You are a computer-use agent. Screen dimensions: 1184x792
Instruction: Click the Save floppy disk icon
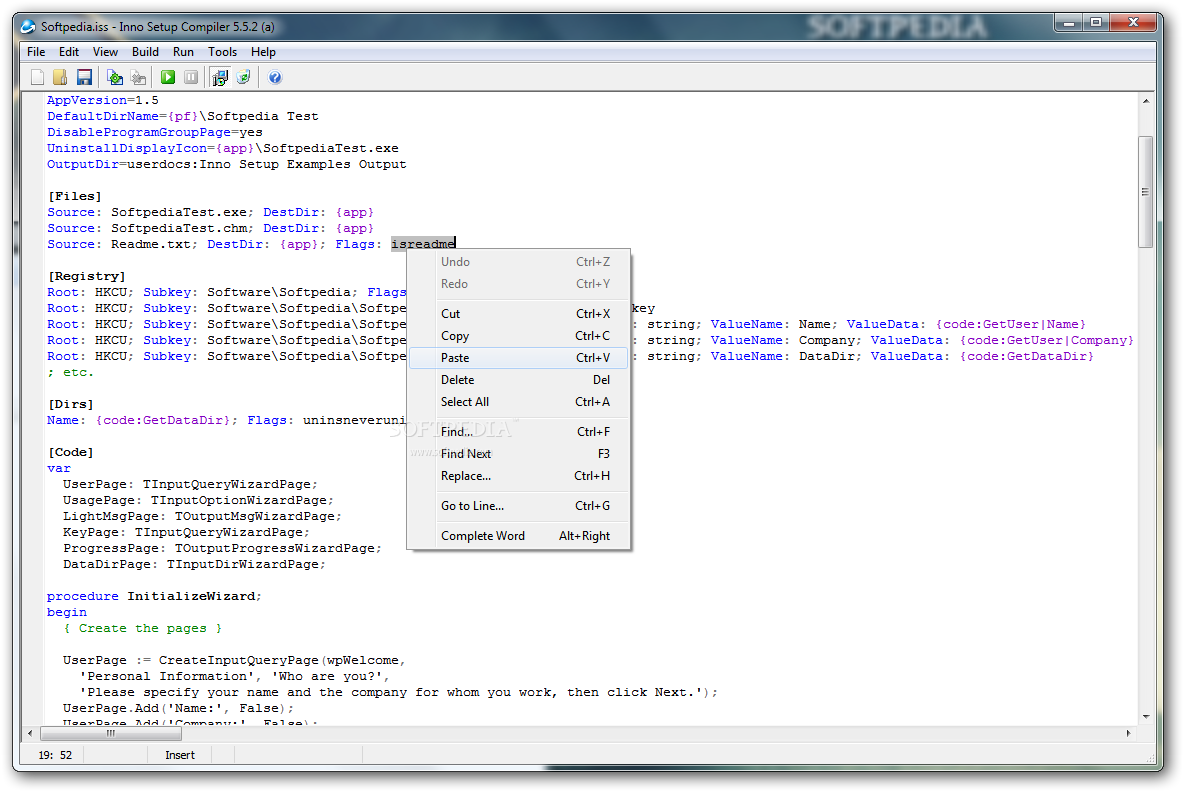85,77
